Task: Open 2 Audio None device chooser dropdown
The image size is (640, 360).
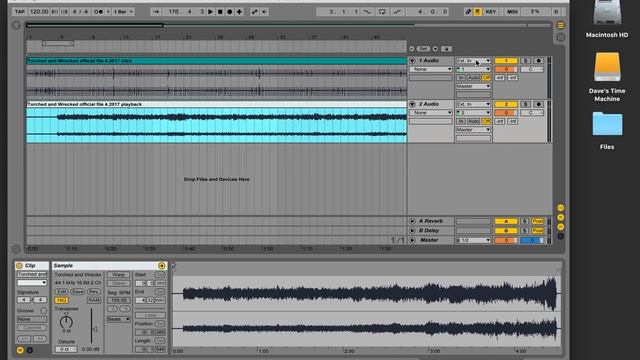Action: point(431,113)
